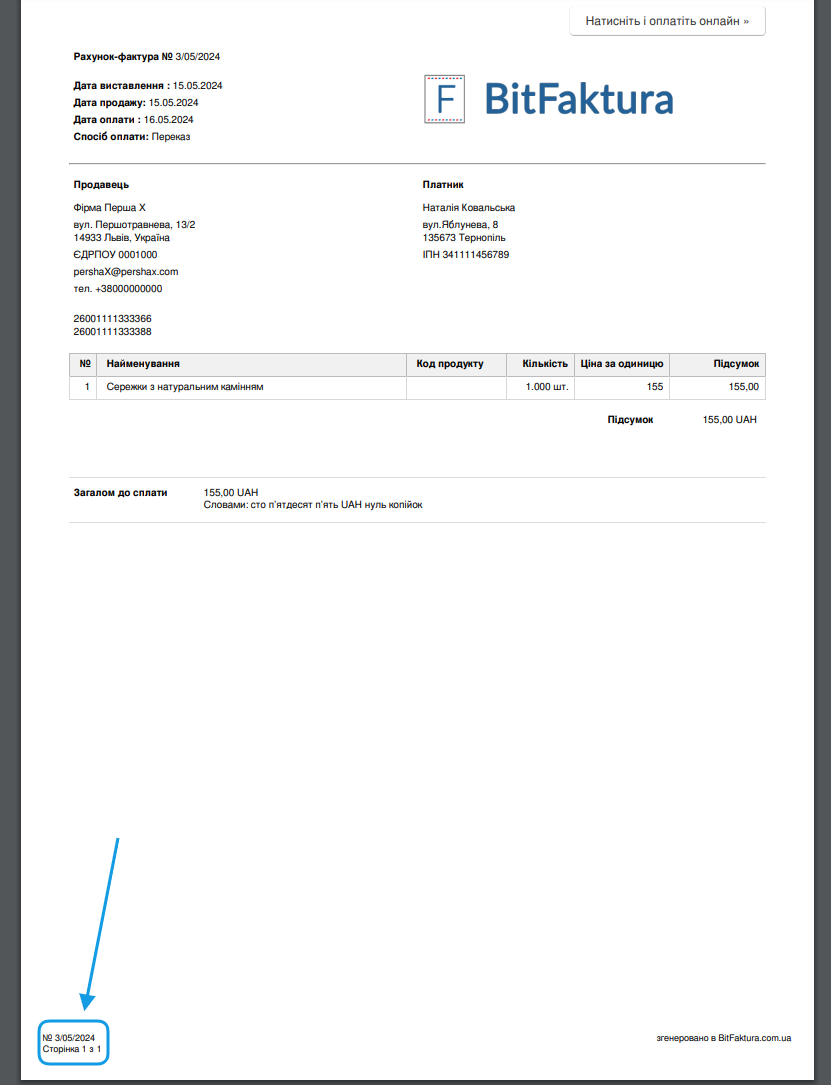Screen dimensions: 831x1085
Task: Click seller name 'Фірма Перша Х'
Action: click(109, 208)
